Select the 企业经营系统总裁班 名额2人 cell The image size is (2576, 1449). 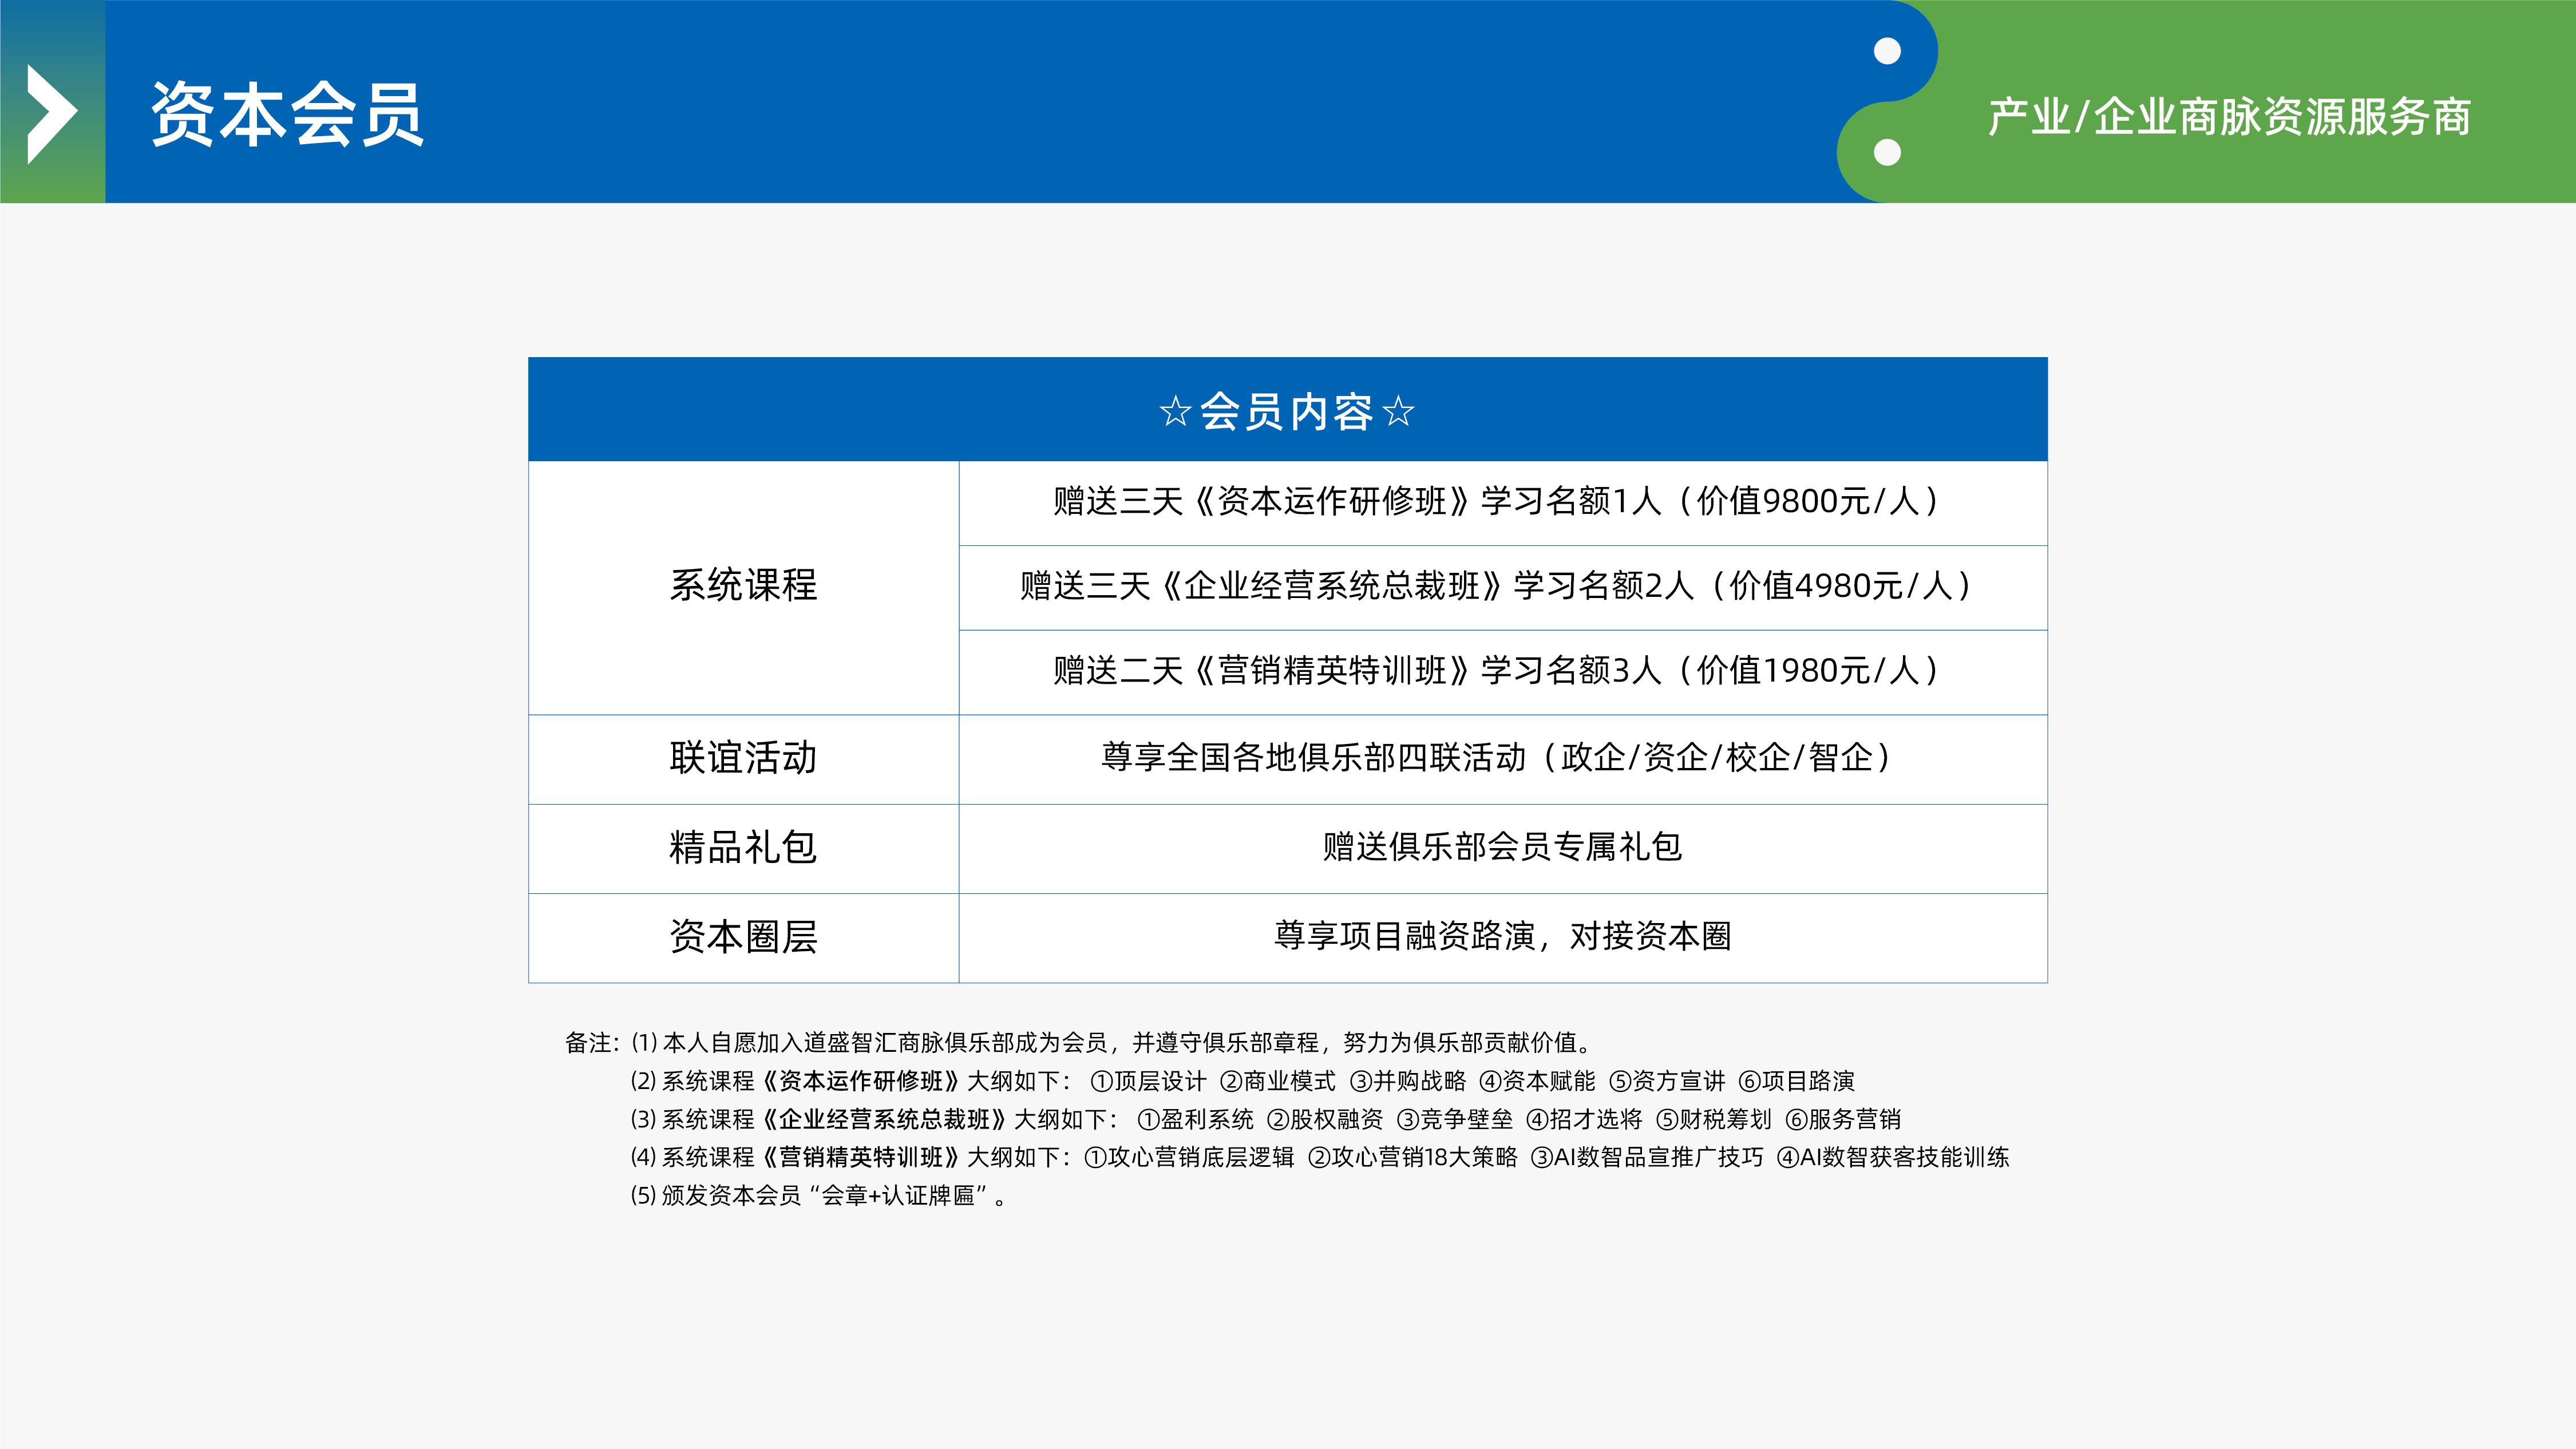(x=1503, y=587)
